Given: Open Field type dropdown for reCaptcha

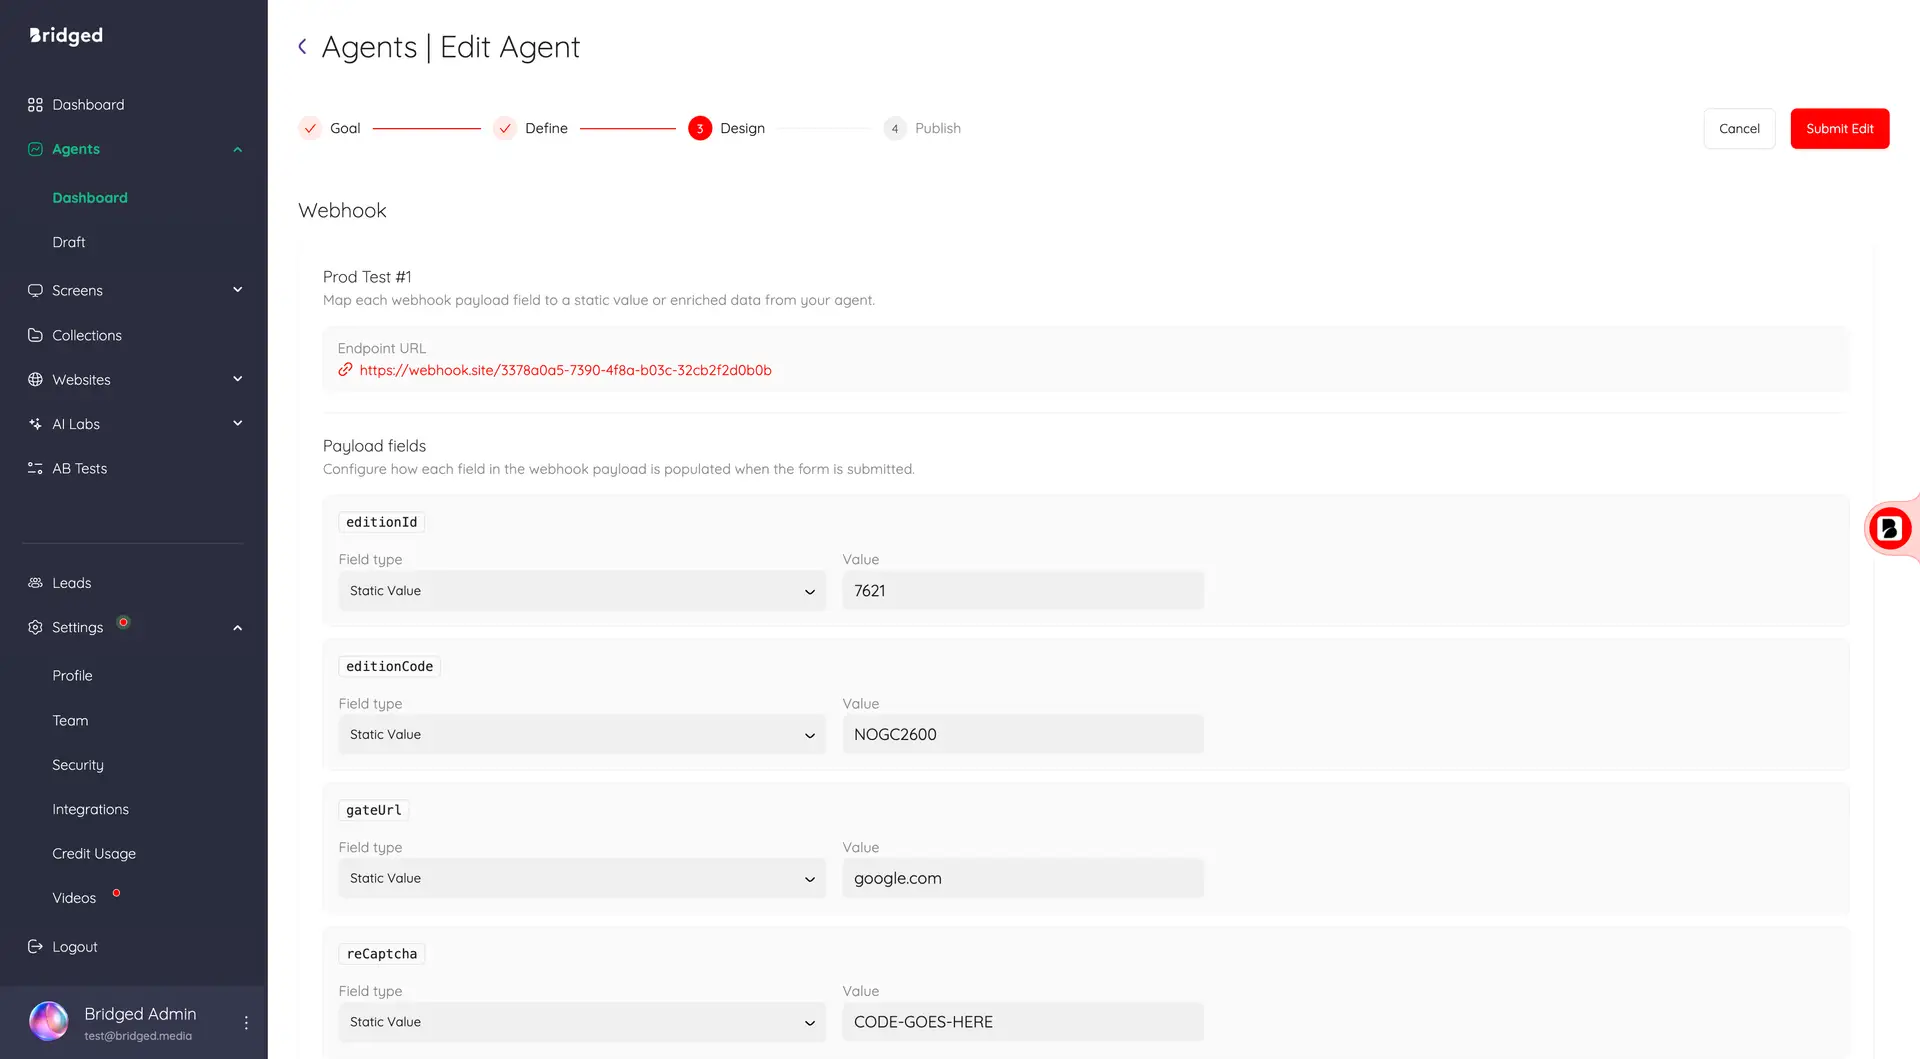Looking at the screenshot, I should tap(582, 1022).
